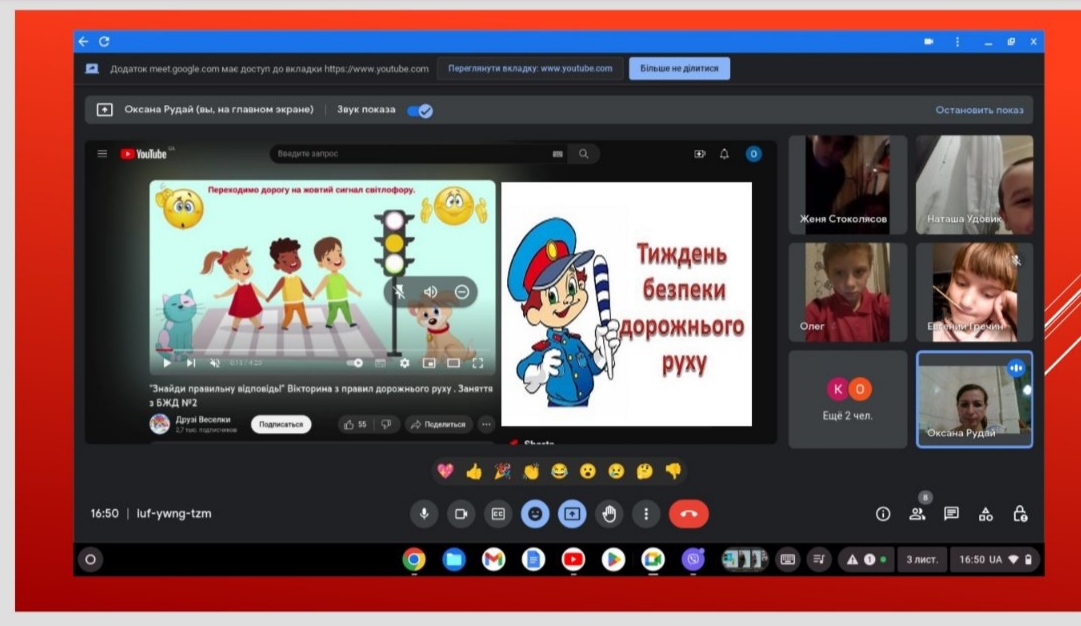Open the on-screen keyboard icon in YouTube search
1081x626 pixels.
coord(558,154)
